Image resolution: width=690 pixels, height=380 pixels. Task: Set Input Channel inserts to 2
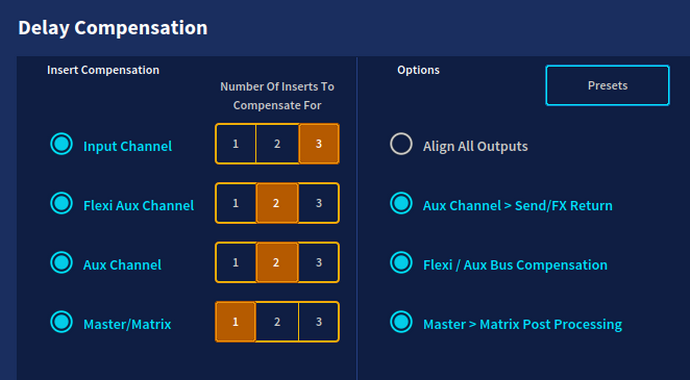click(x=277, y=144)
